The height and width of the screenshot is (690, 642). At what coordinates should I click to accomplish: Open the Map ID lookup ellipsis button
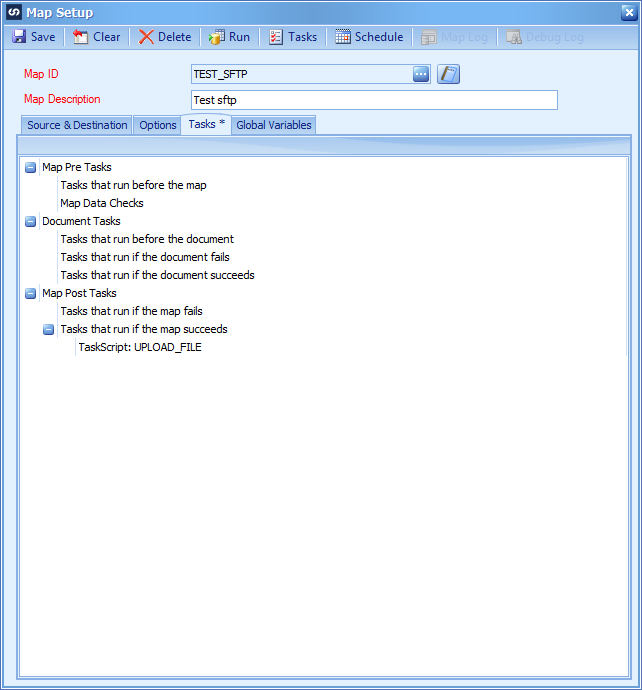coord(421,74)
